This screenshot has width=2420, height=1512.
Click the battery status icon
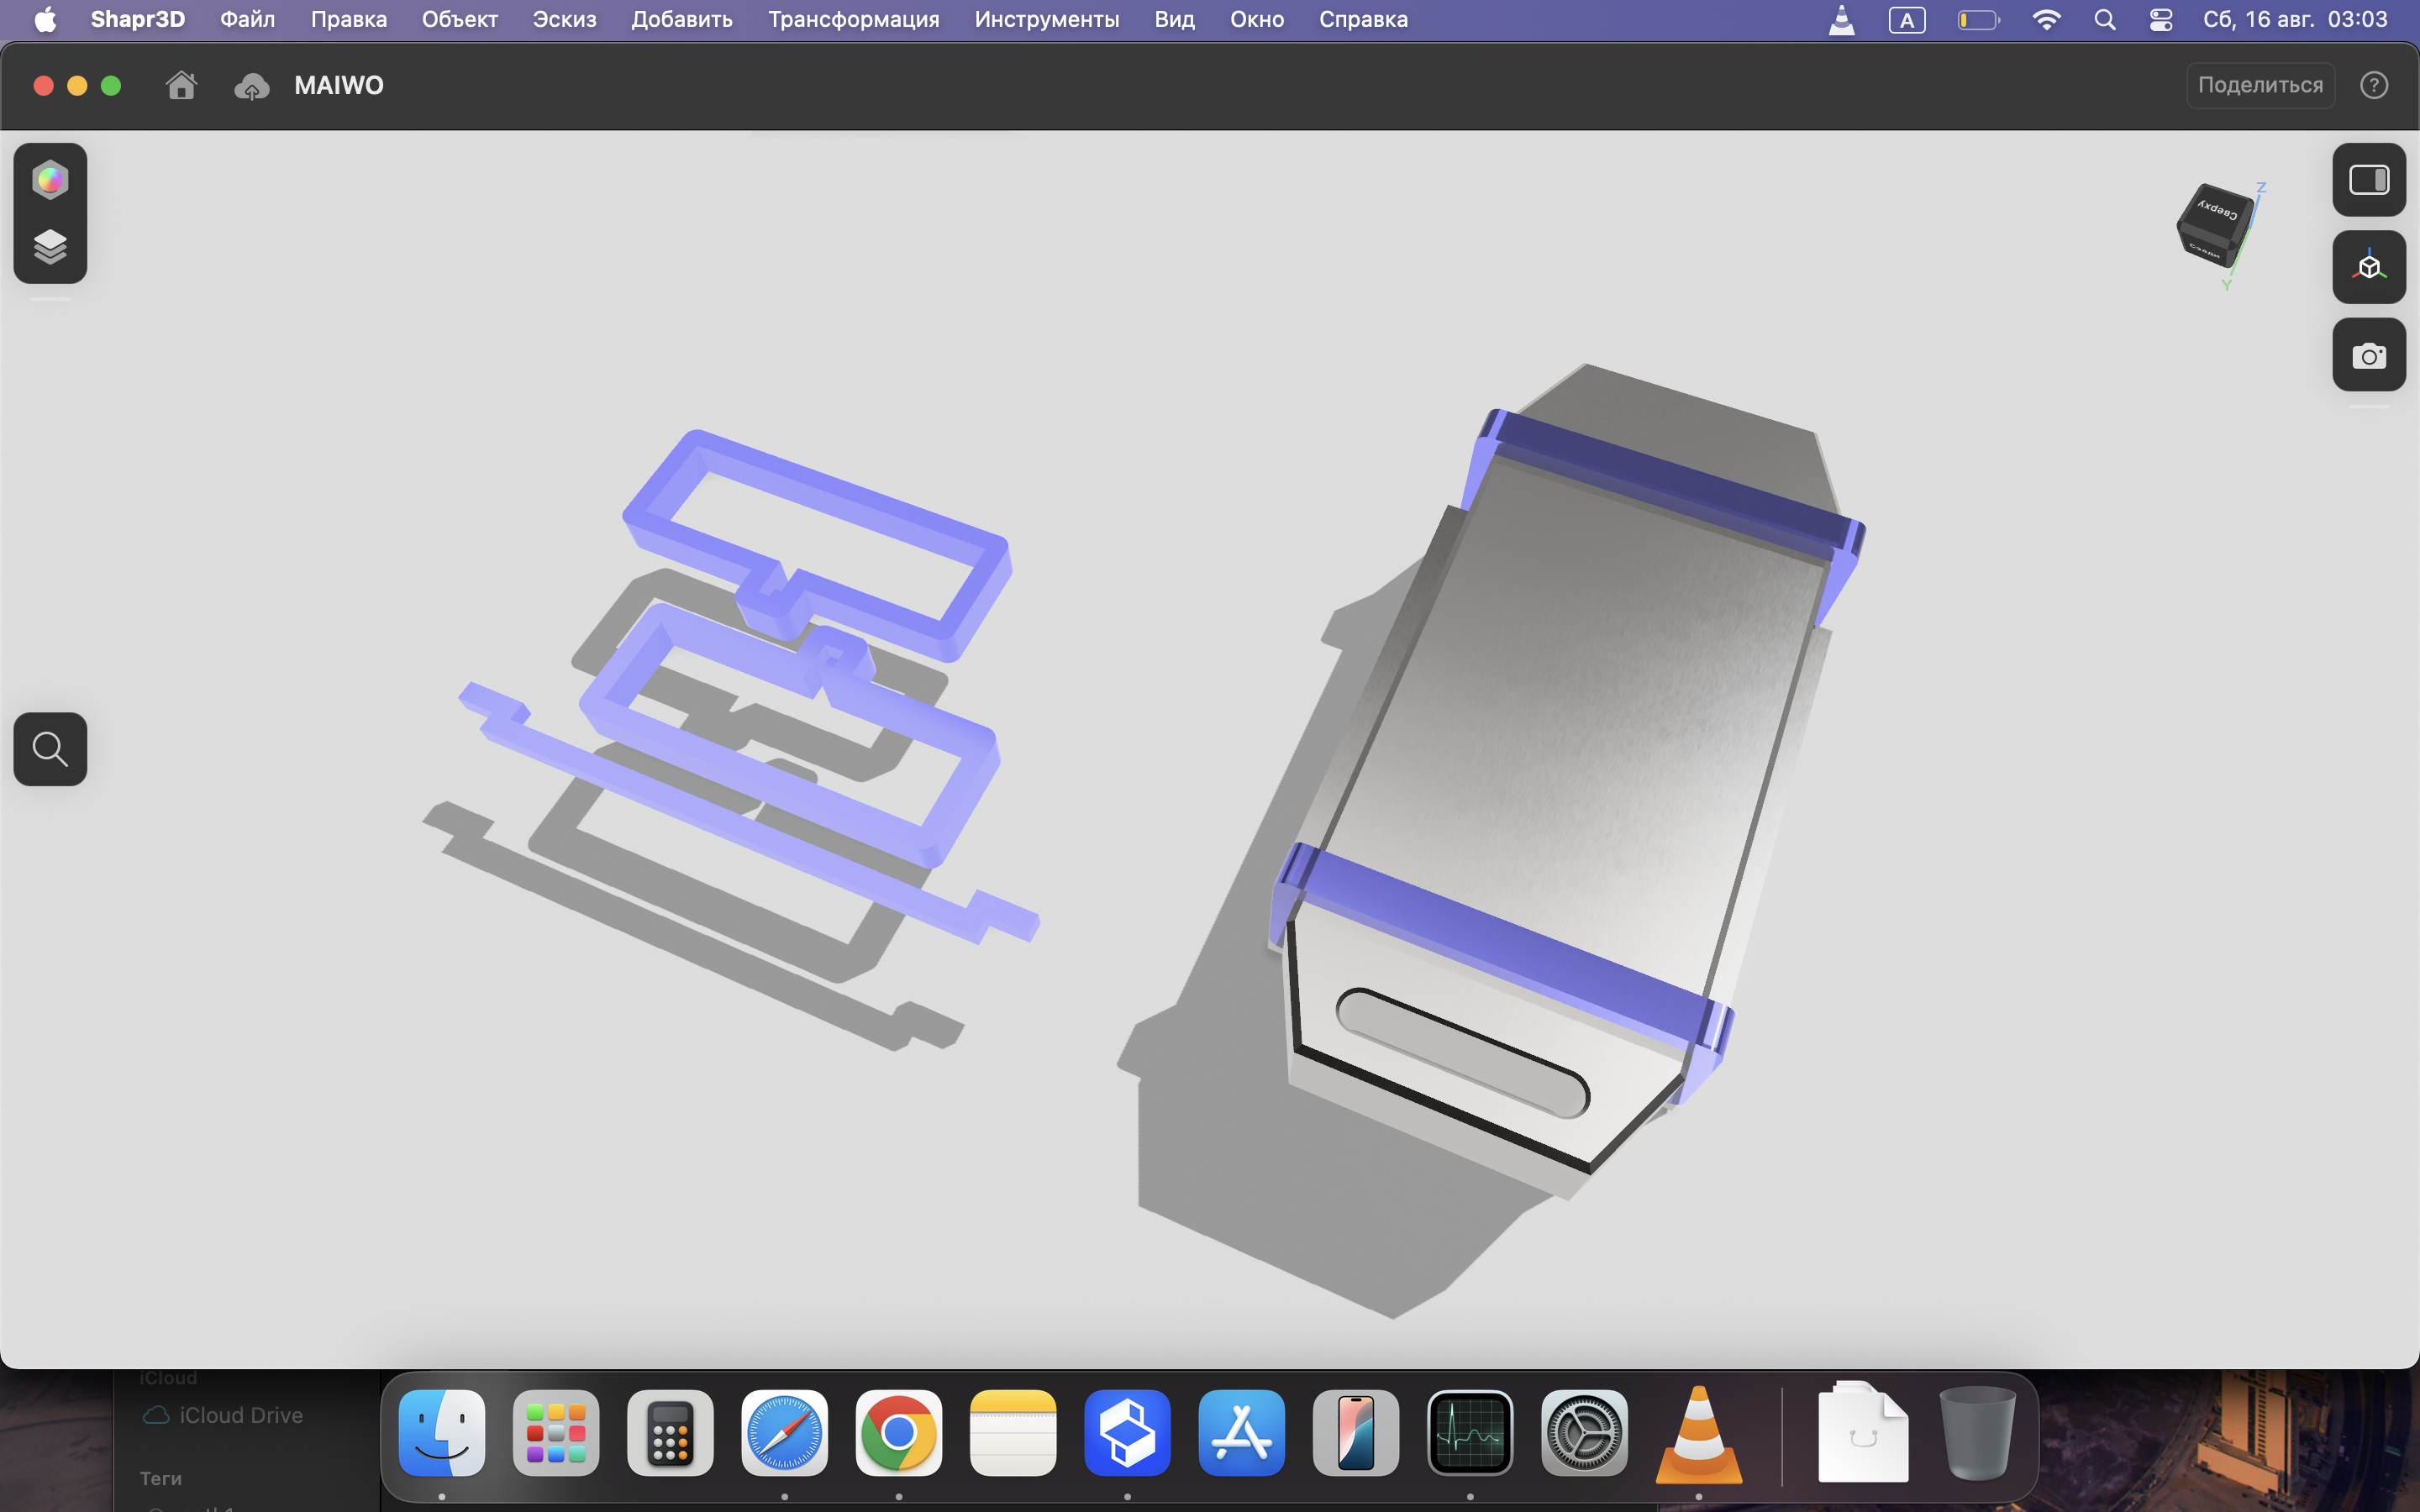[x=1978, y=20]
